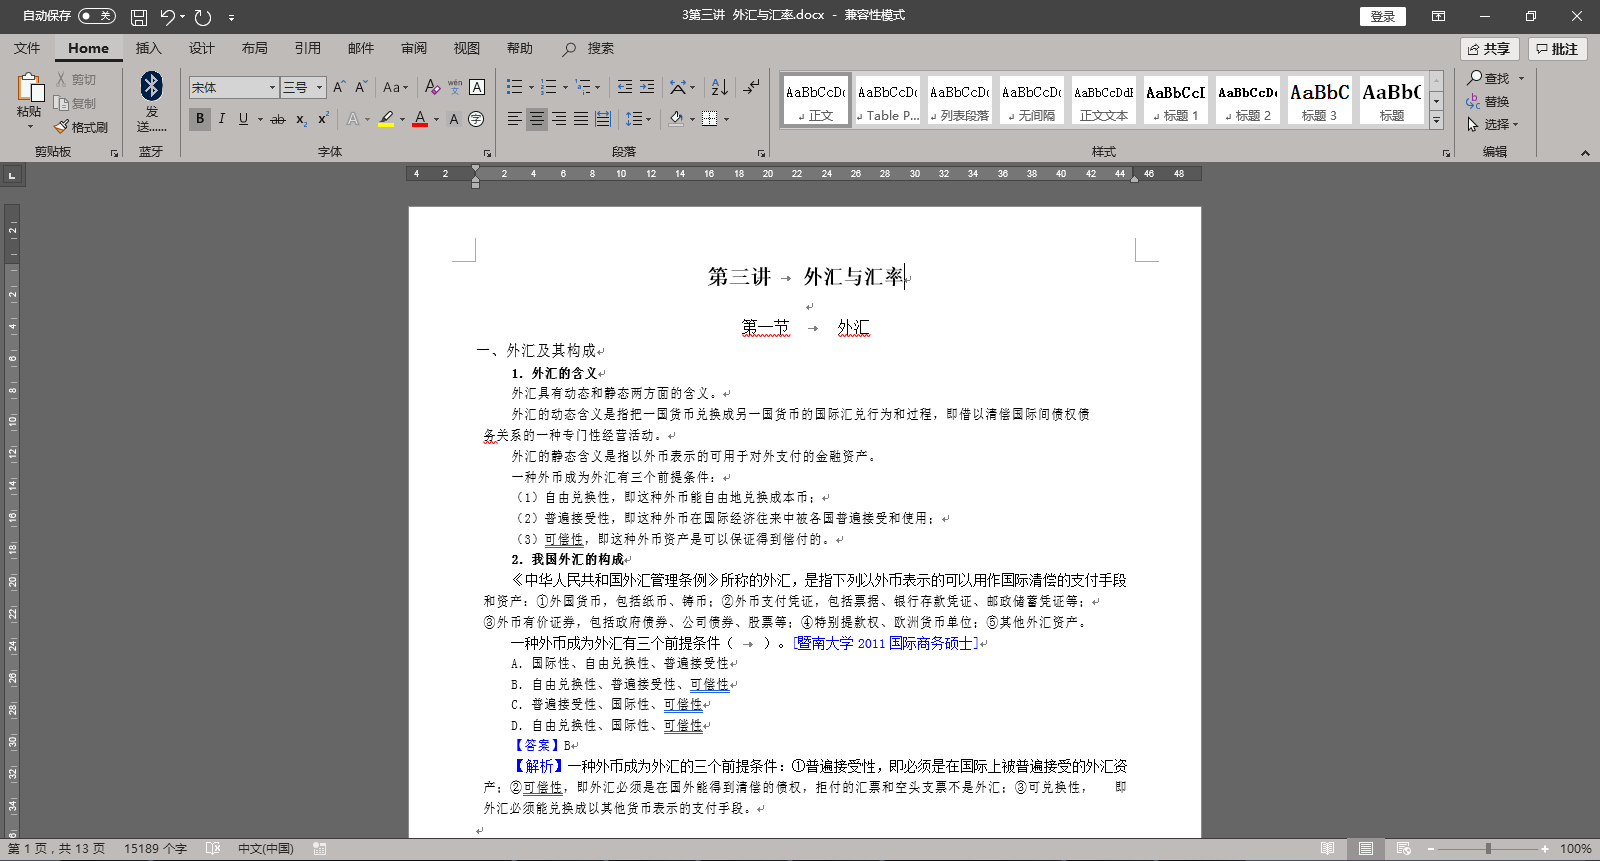
Task: Open the spelling check status icon
Action: pyautogui.click(x=213, y=848)
